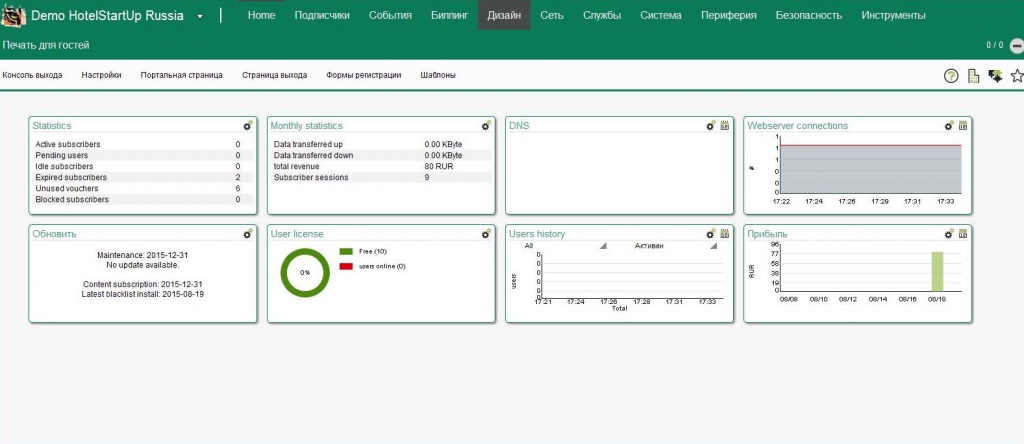
Task: Open calendar icon in Users history widget
Action: pos(724,234)
